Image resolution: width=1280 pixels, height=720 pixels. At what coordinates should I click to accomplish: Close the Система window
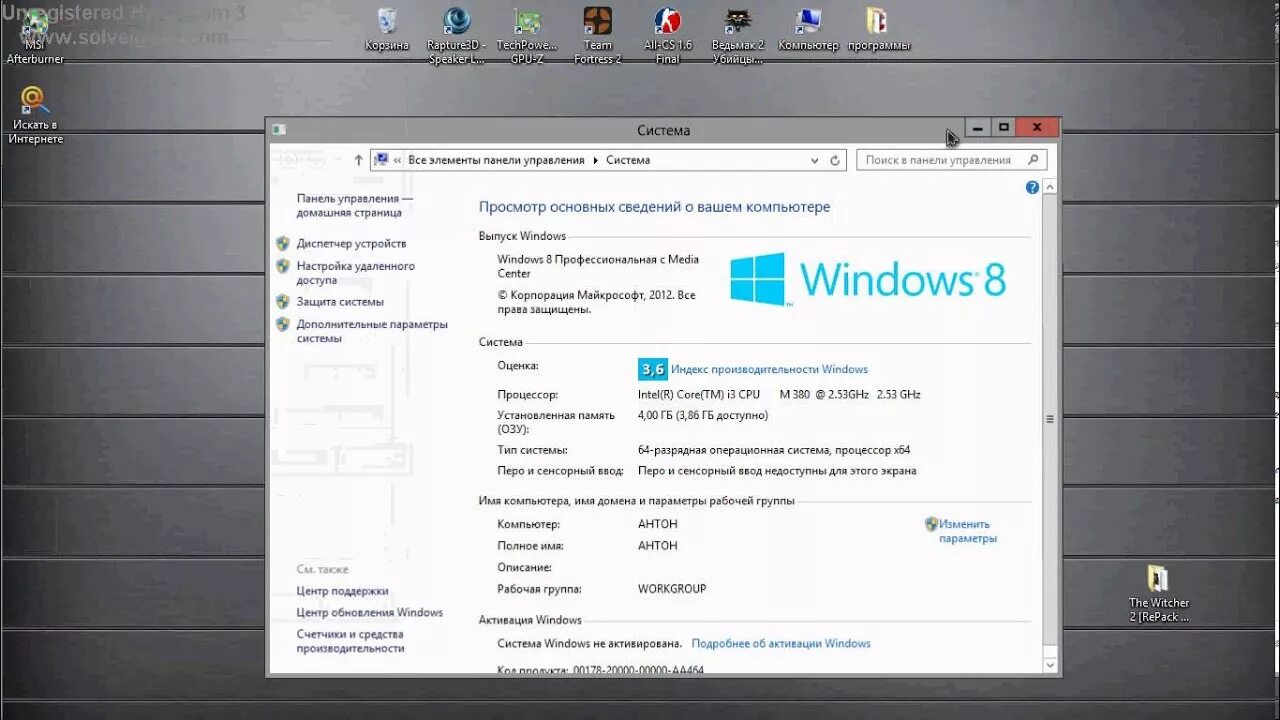[1037, 127]
